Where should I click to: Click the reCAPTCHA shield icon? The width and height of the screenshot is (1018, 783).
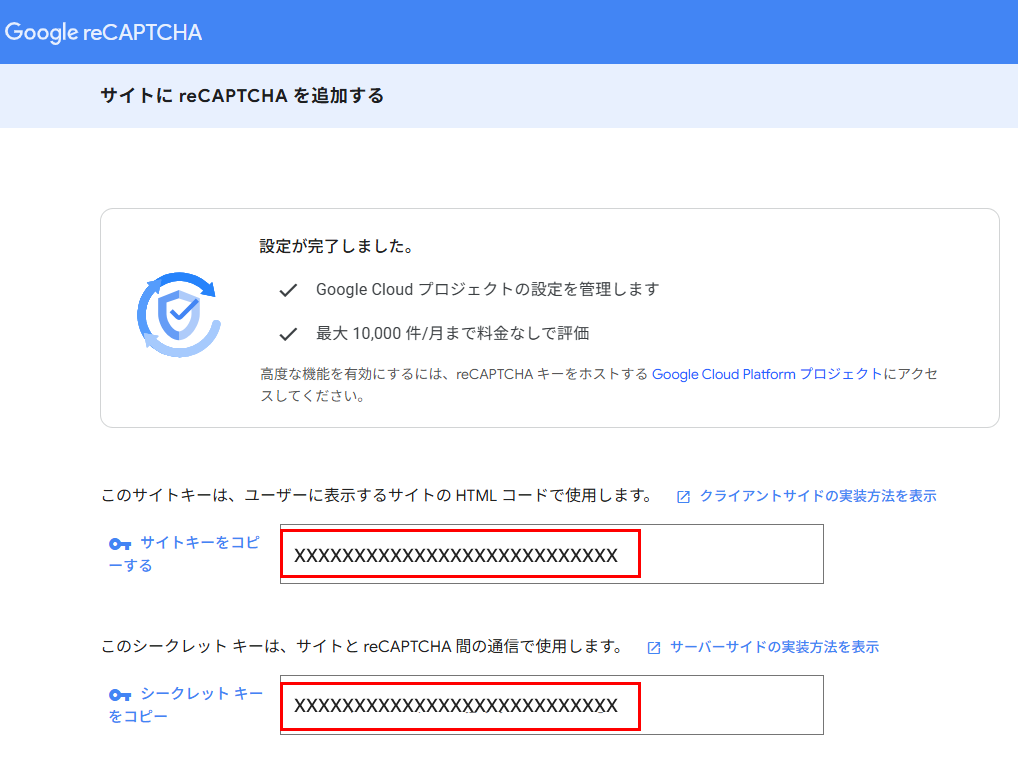(x=177, y=315)
